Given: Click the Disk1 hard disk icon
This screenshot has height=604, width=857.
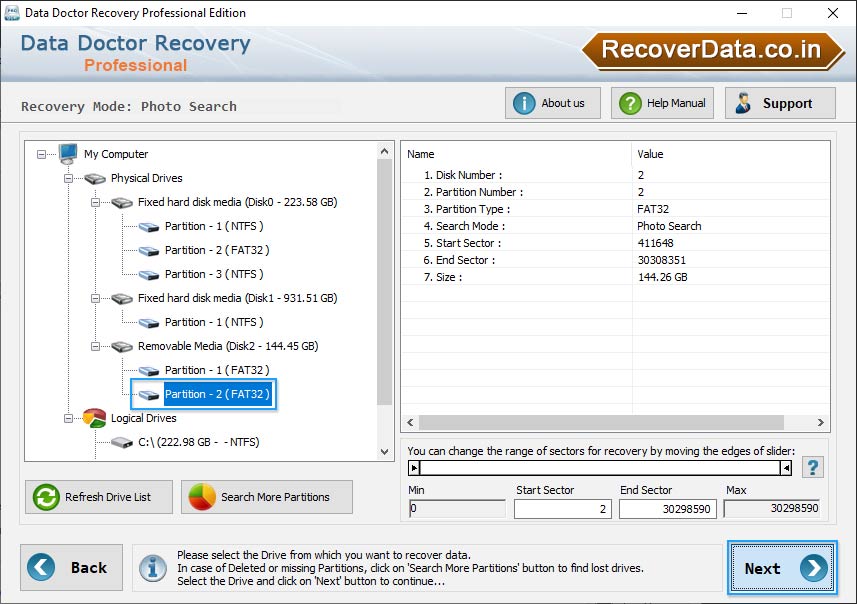Looking at the screenshot, I should 122,298.
